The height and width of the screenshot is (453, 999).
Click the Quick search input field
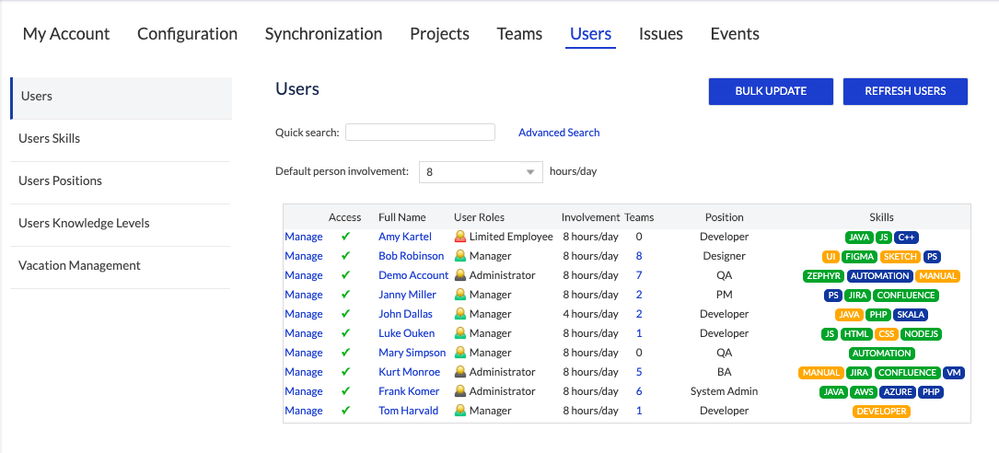[420, 132]
